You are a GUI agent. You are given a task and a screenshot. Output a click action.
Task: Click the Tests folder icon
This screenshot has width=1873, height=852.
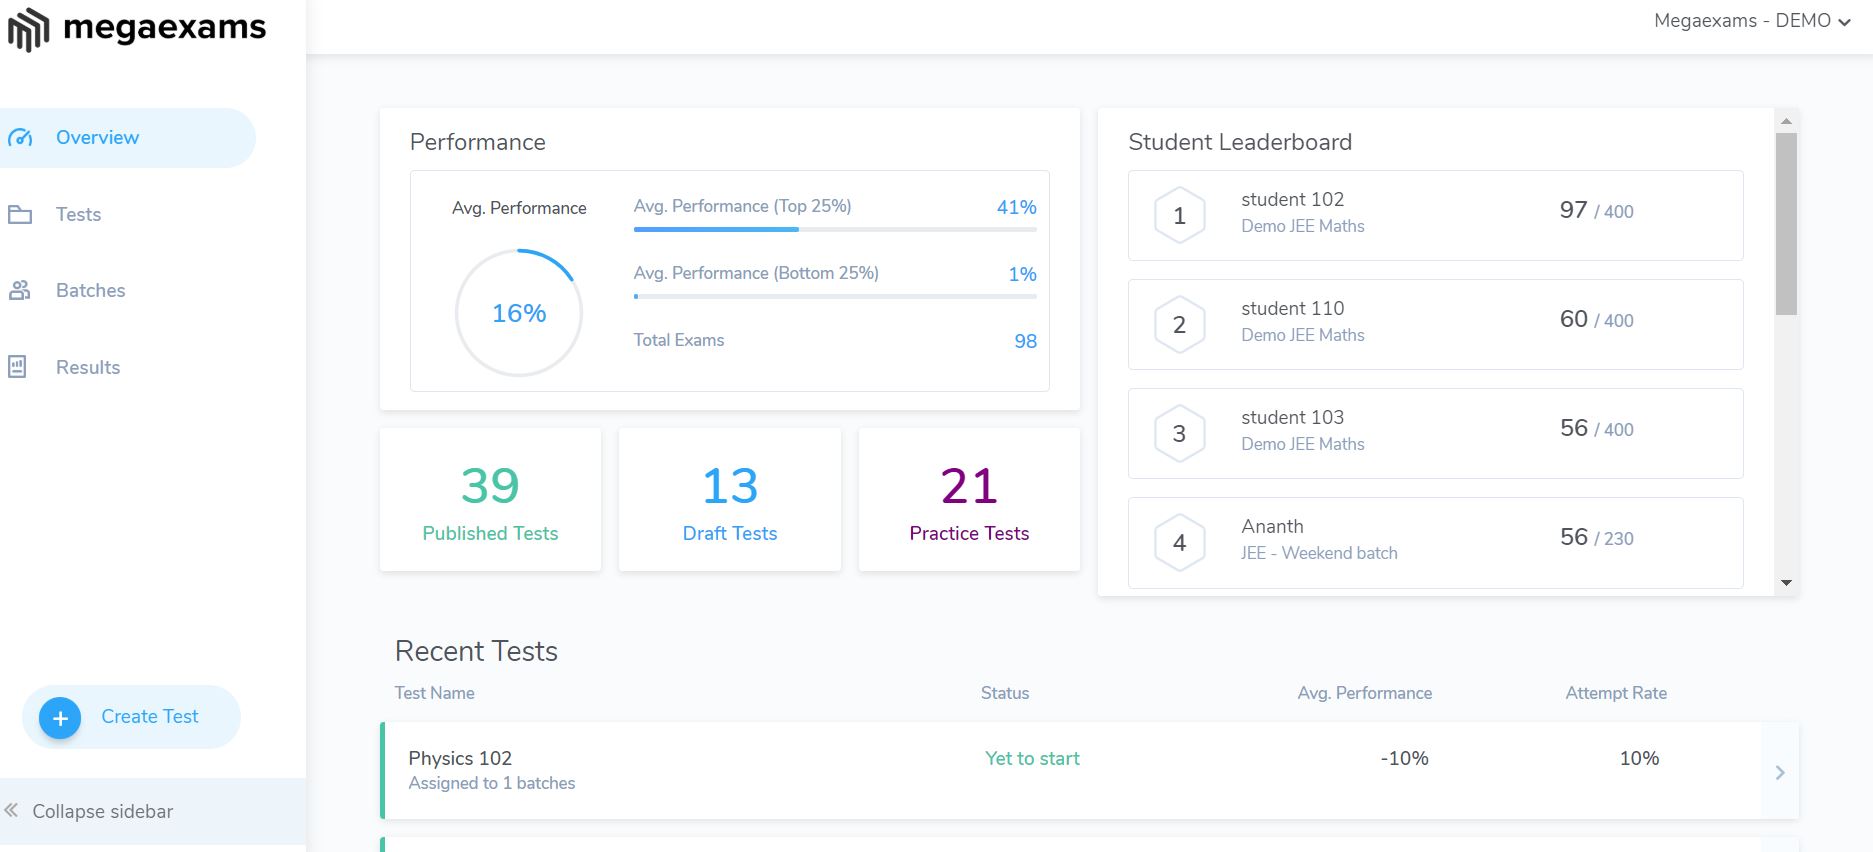[20, 215]
